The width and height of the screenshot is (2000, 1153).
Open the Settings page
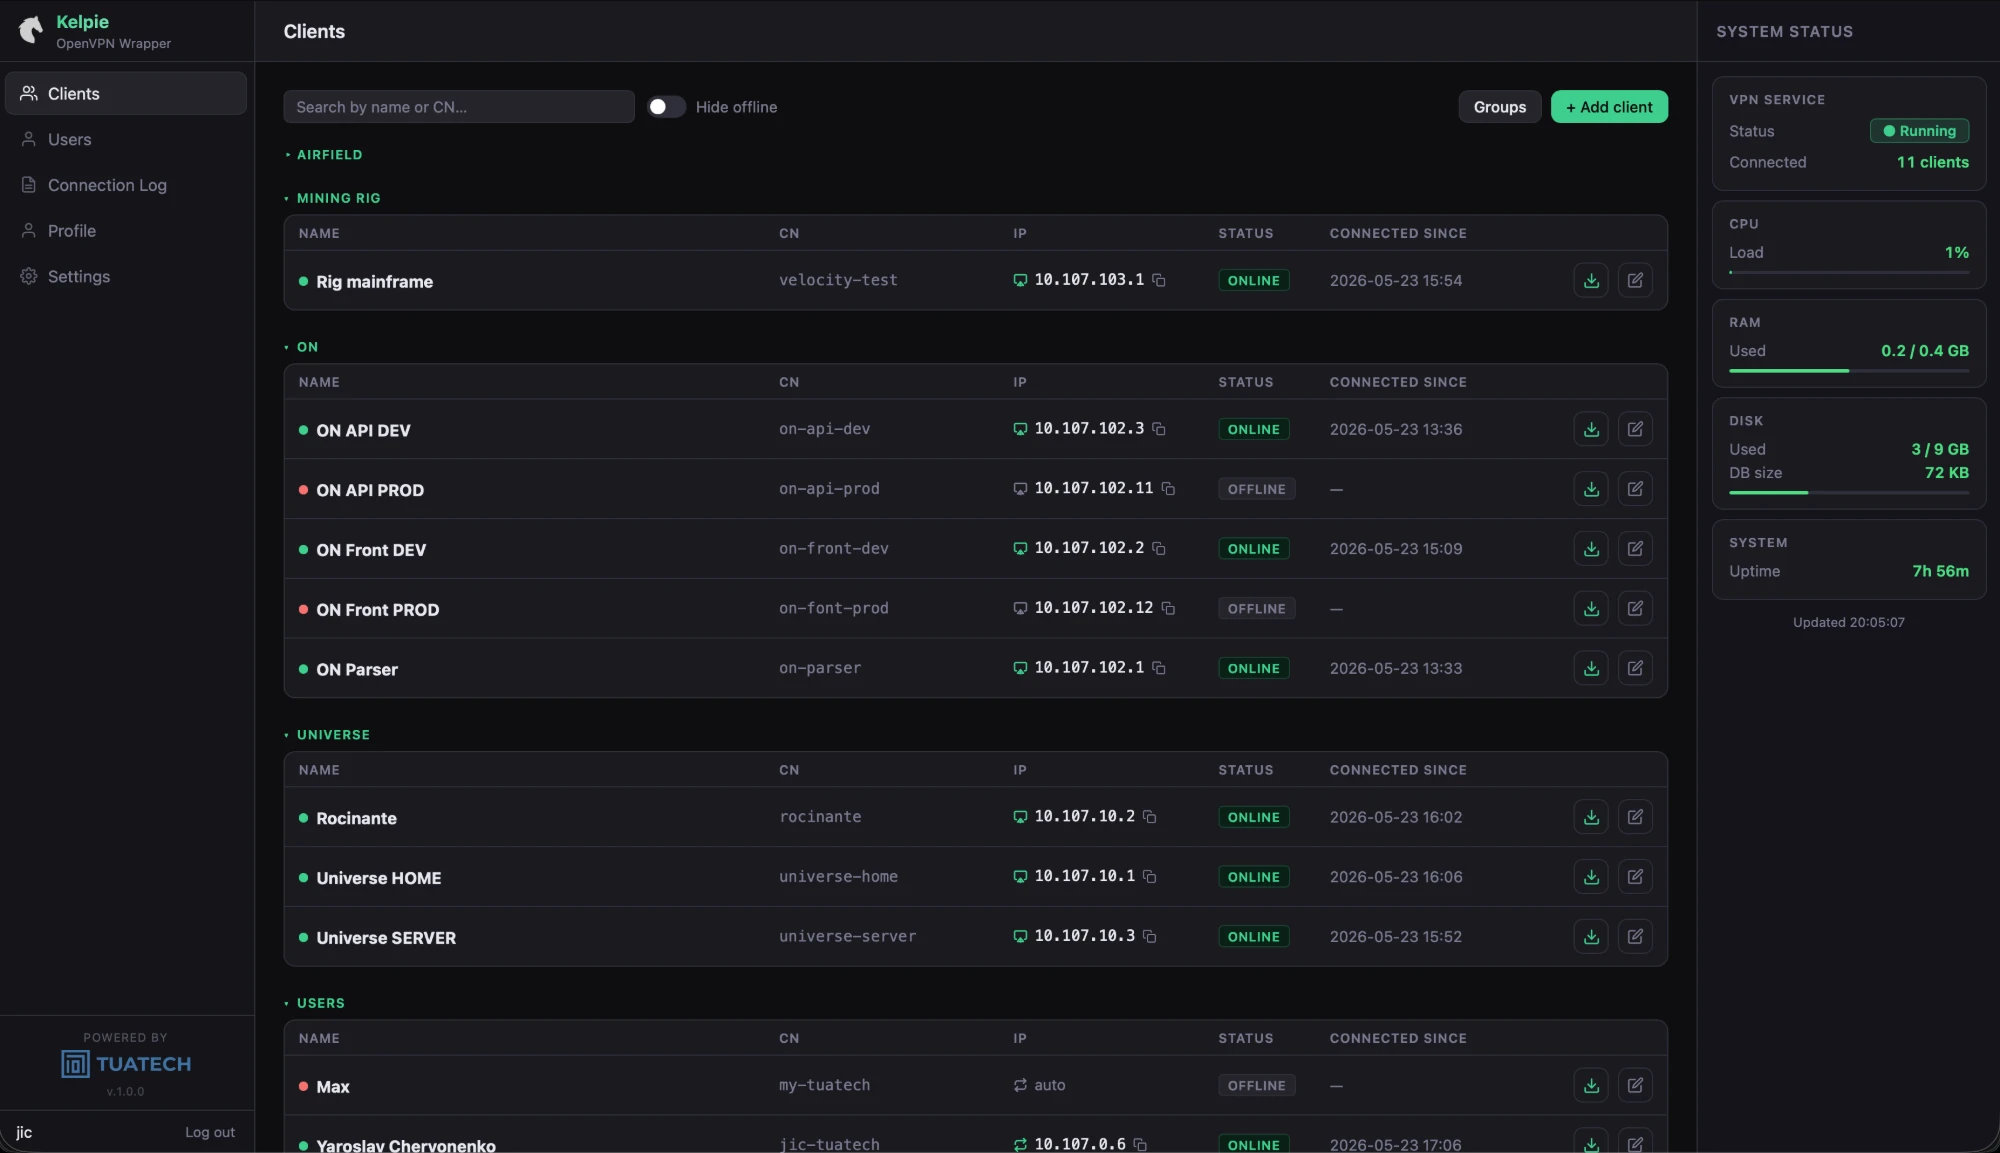(126, 277)
